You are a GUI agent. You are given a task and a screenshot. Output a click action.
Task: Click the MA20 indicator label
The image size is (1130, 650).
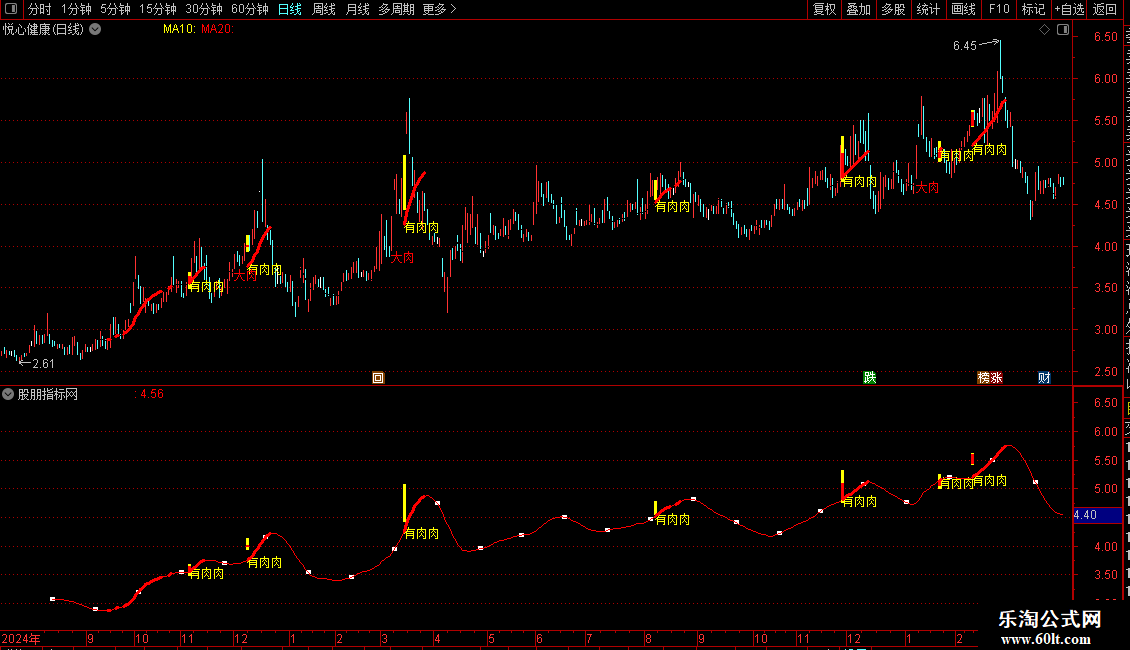(x=218, y=29)
